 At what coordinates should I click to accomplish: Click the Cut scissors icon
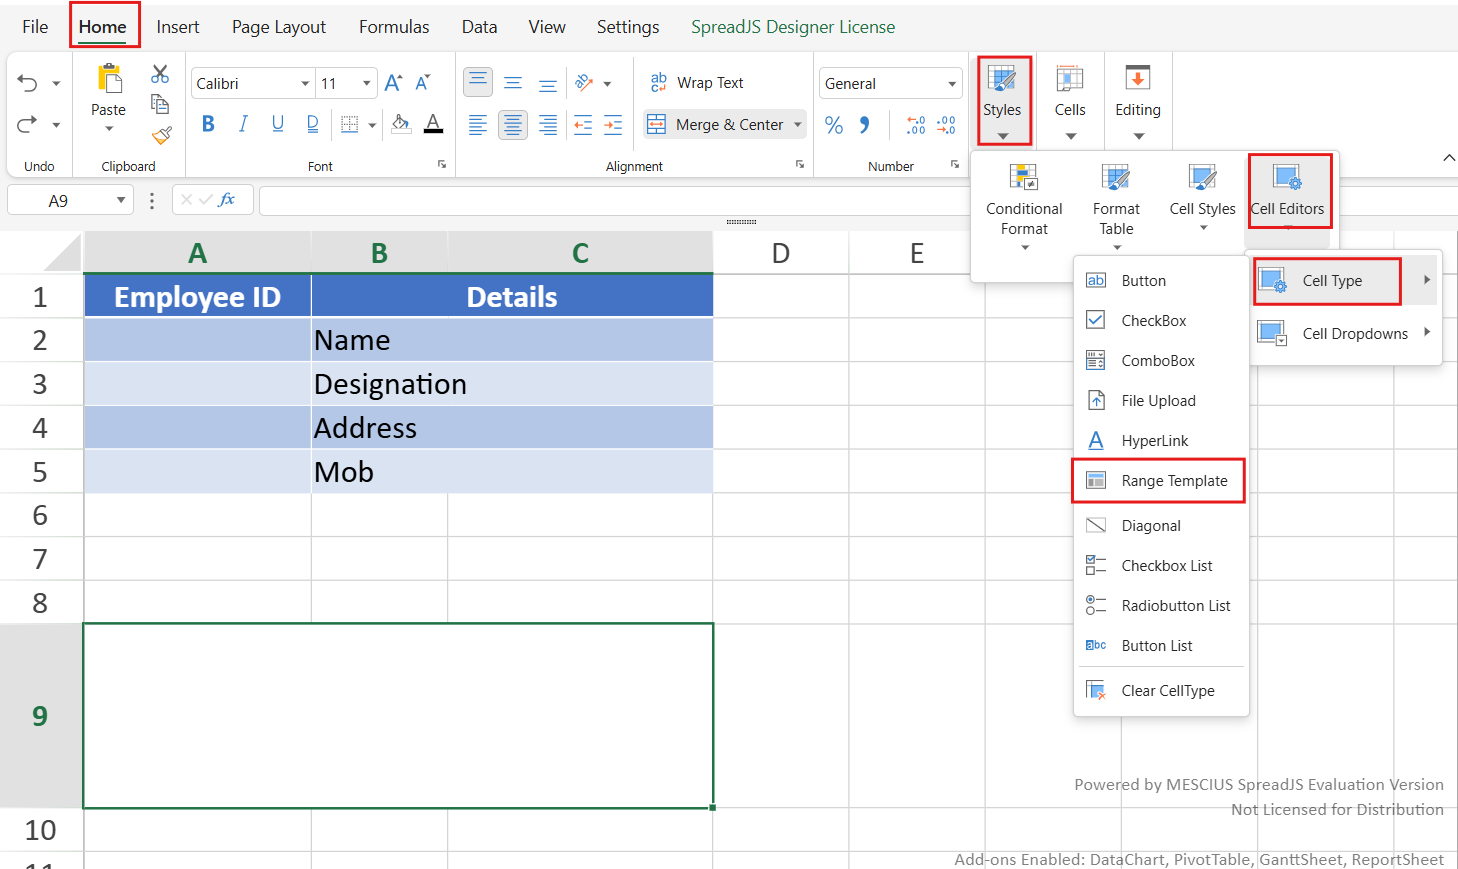(x=160, y=73)
